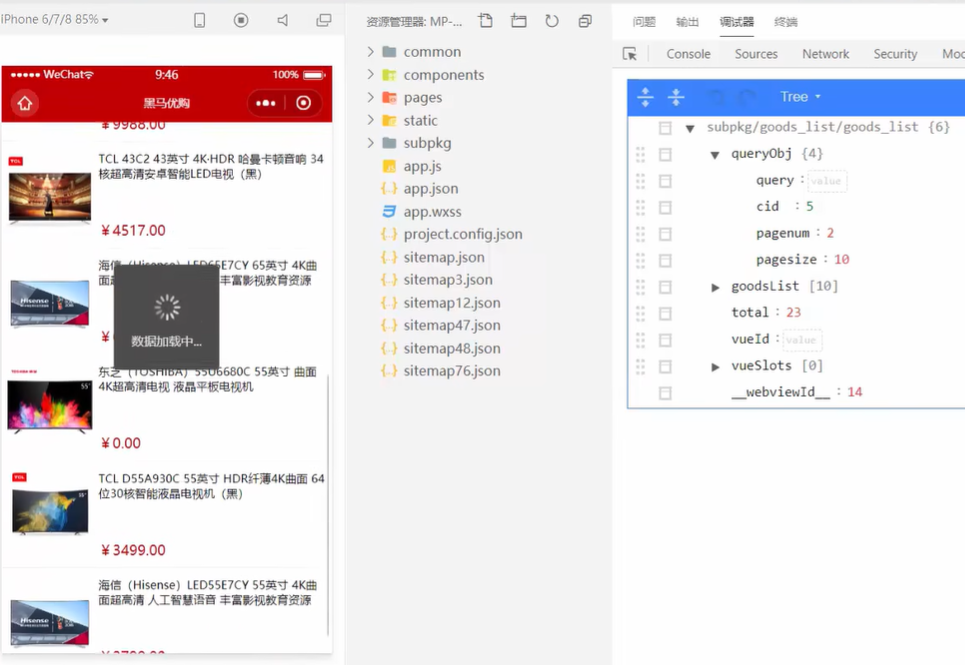The image size is (965, 665).
Task: Create a new folder in resource manager
Action: 519,22
